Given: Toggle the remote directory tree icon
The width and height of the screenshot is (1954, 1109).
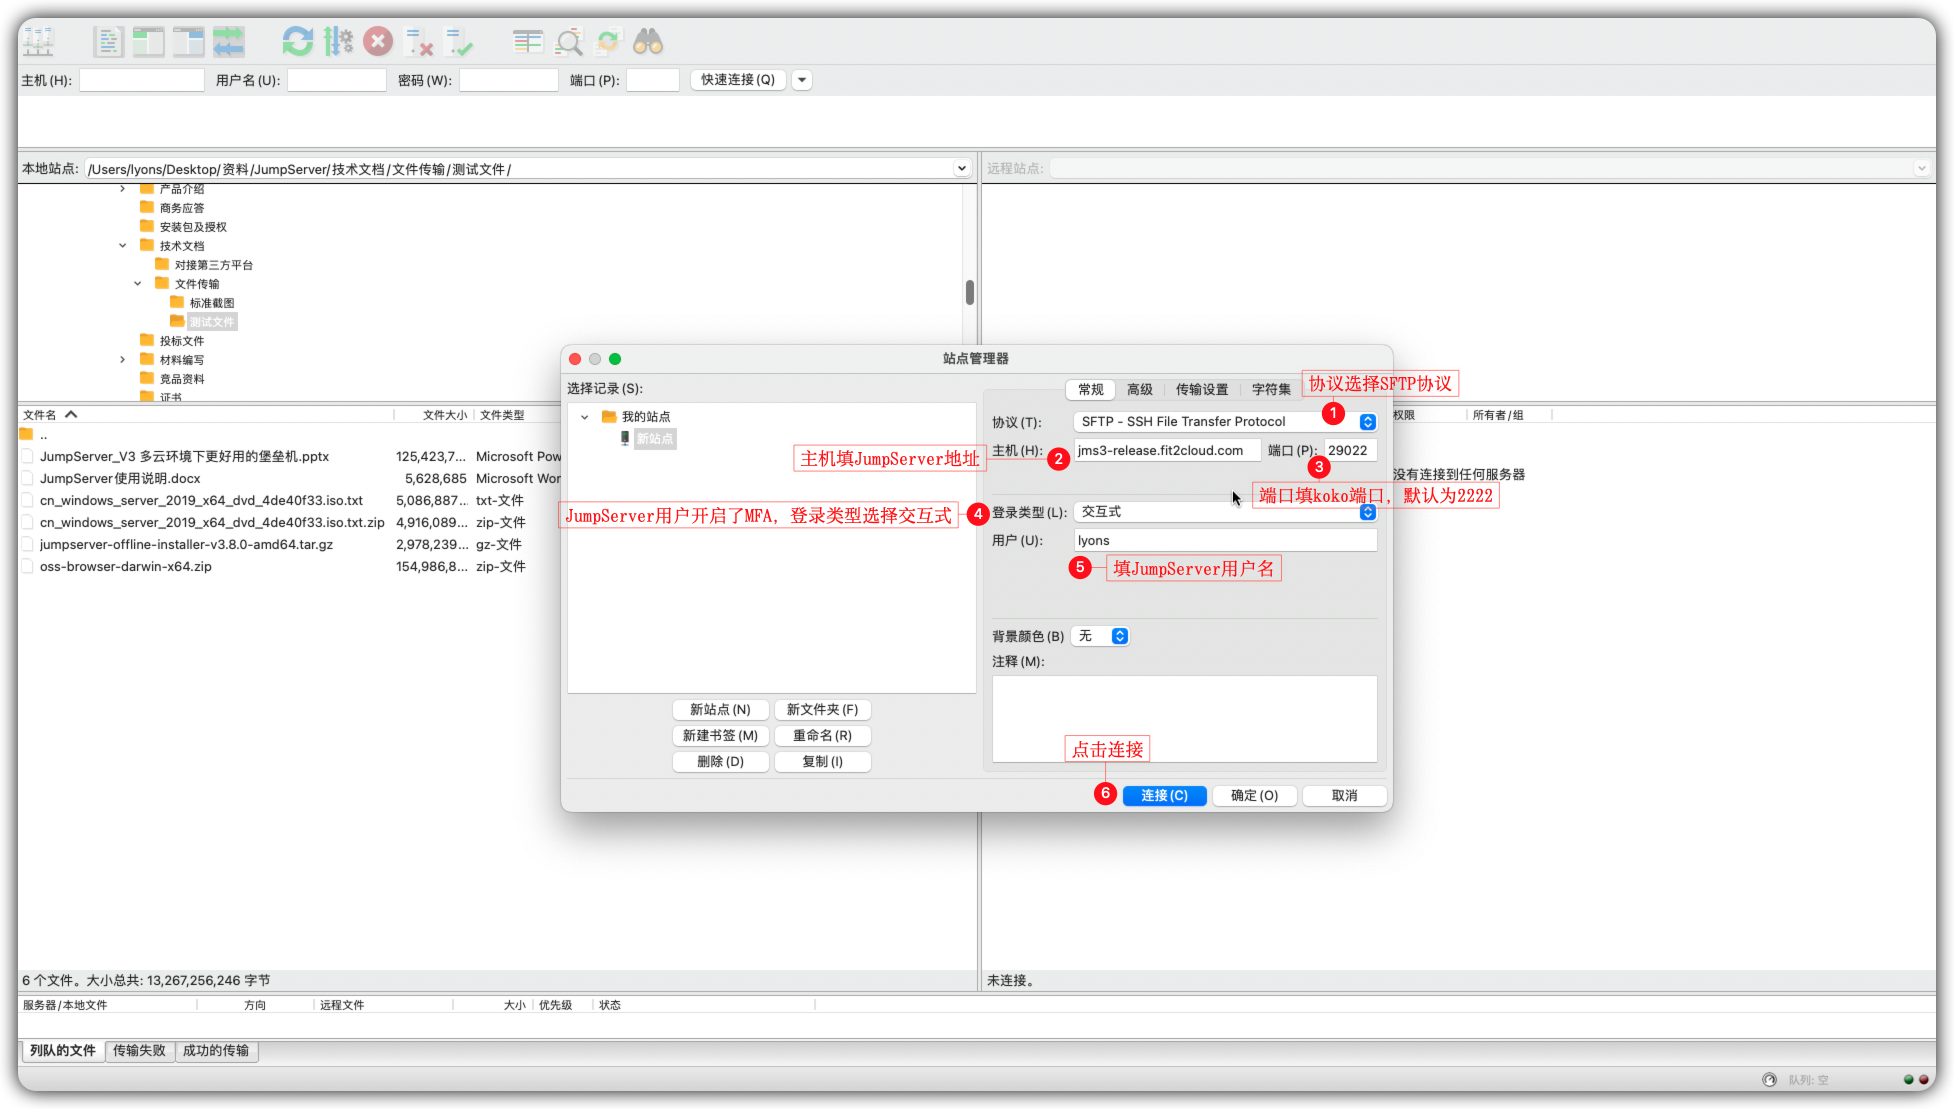Looking at the screenshot, I should (x=188, y=42).
